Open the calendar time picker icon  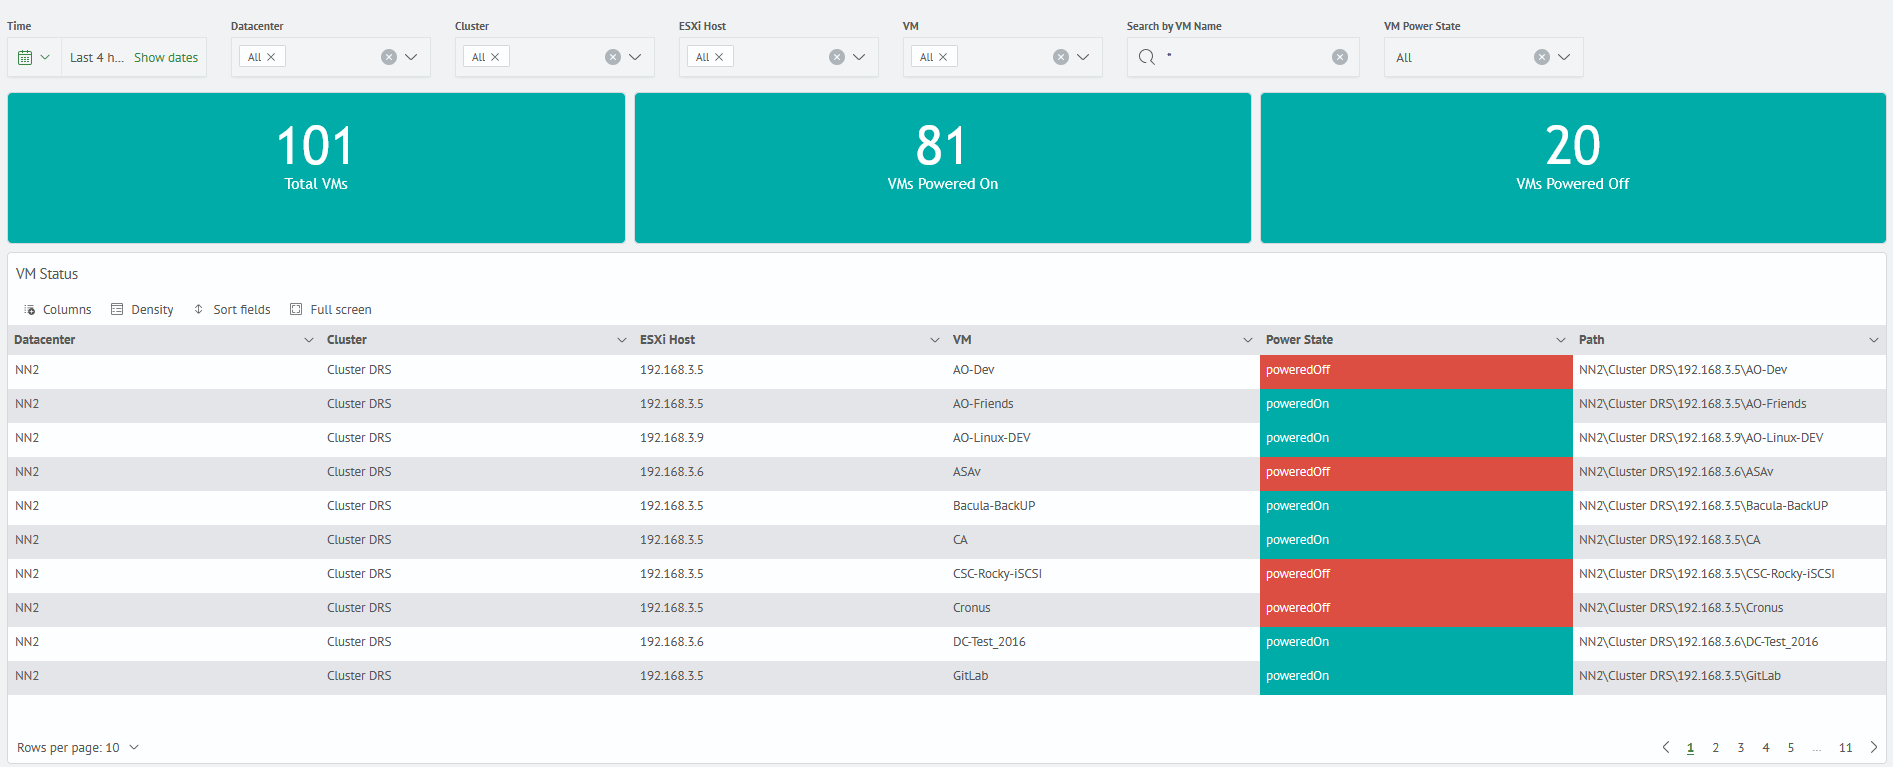25,58
